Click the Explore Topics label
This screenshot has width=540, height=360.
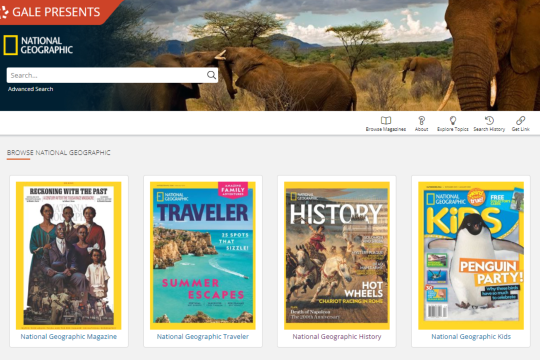tap(453, 129)
